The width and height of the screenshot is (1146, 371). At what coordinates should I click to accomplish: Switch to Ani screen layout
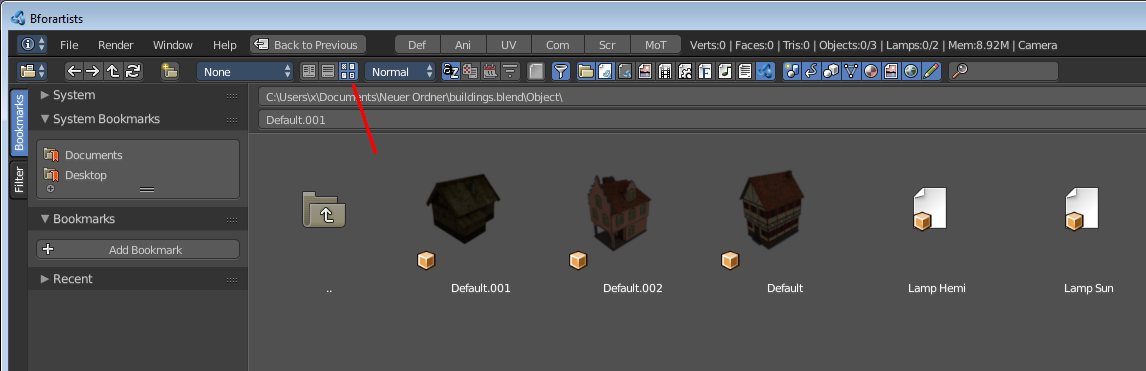pyautogui.click(x=463, y=45)
